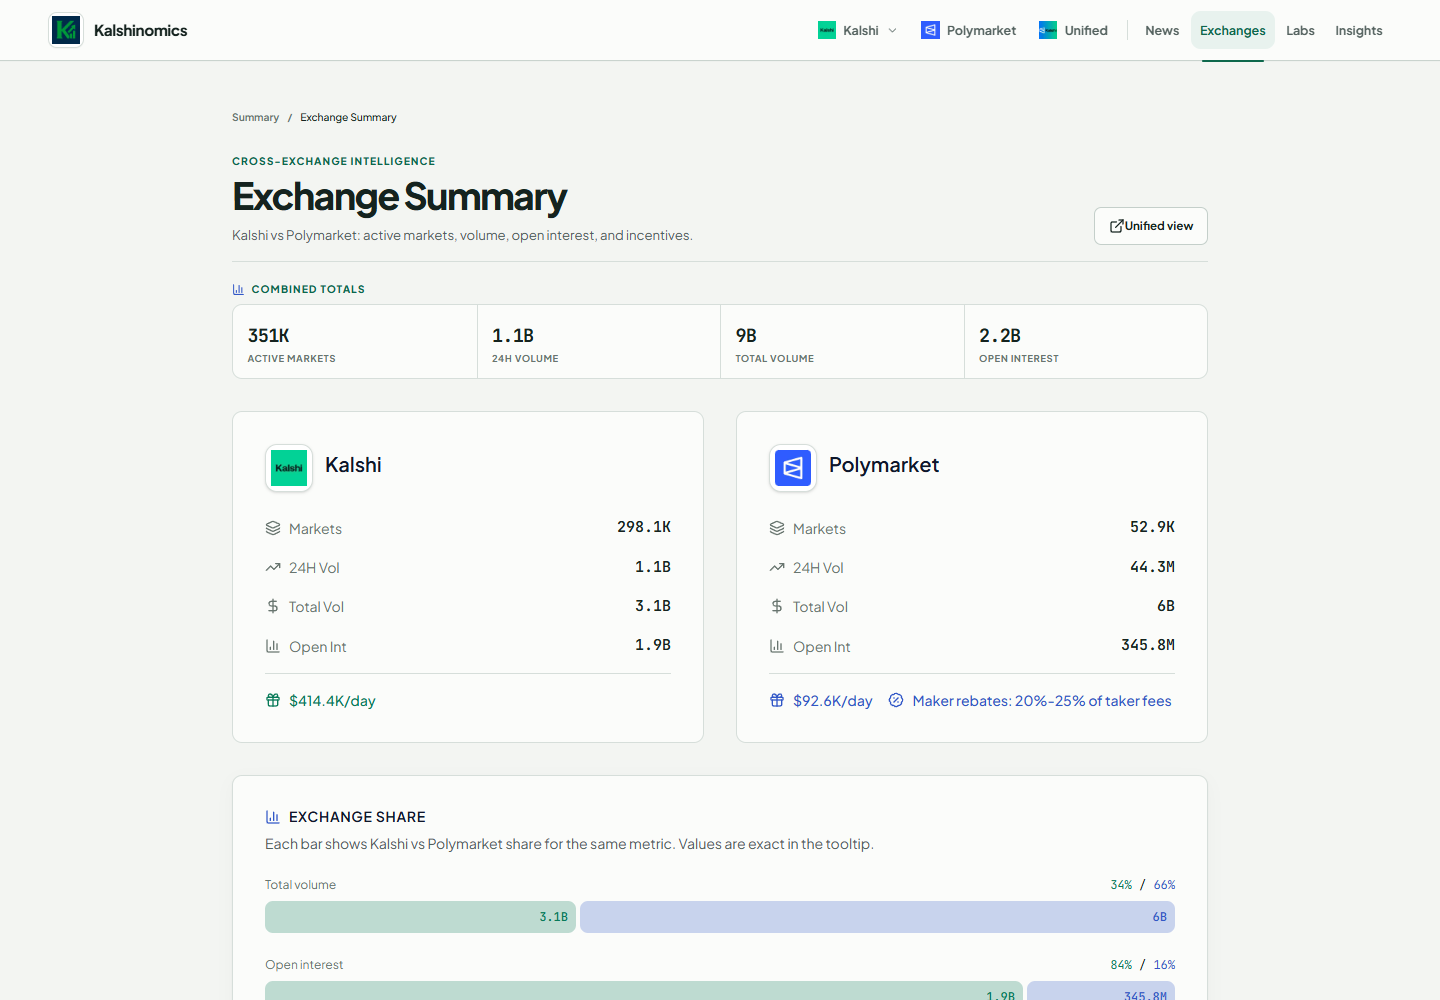Click the Maker rebates badge icon
The height and width of the screenshot is (1000, 1440).
click(x=896, y=700)
